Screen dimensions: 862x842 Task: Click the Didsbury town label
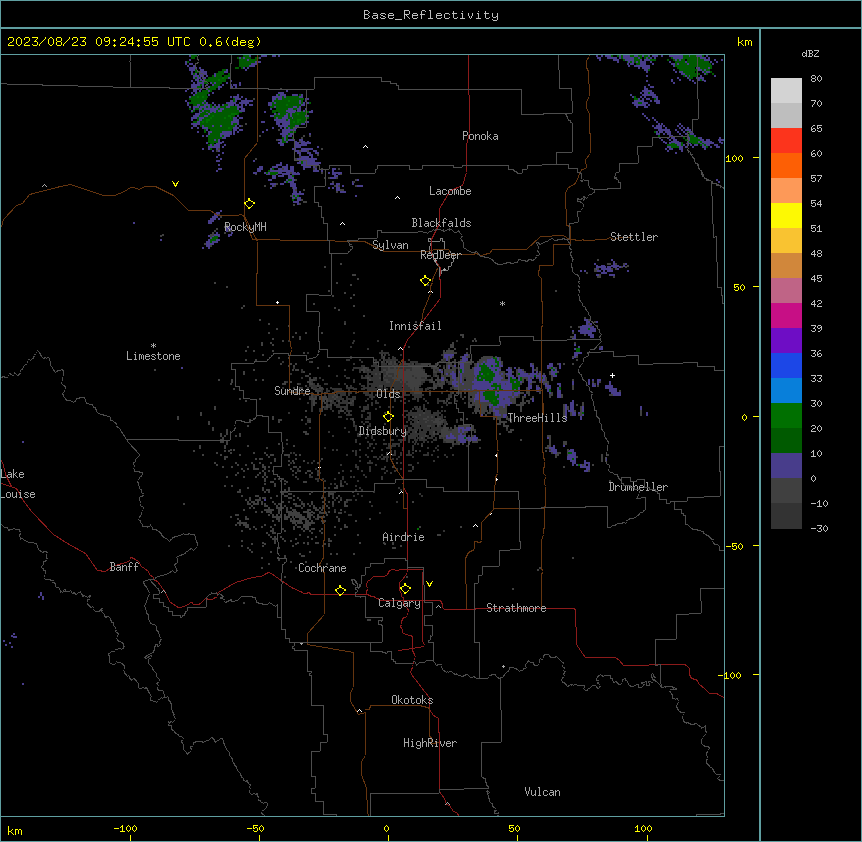pos(383,431)
